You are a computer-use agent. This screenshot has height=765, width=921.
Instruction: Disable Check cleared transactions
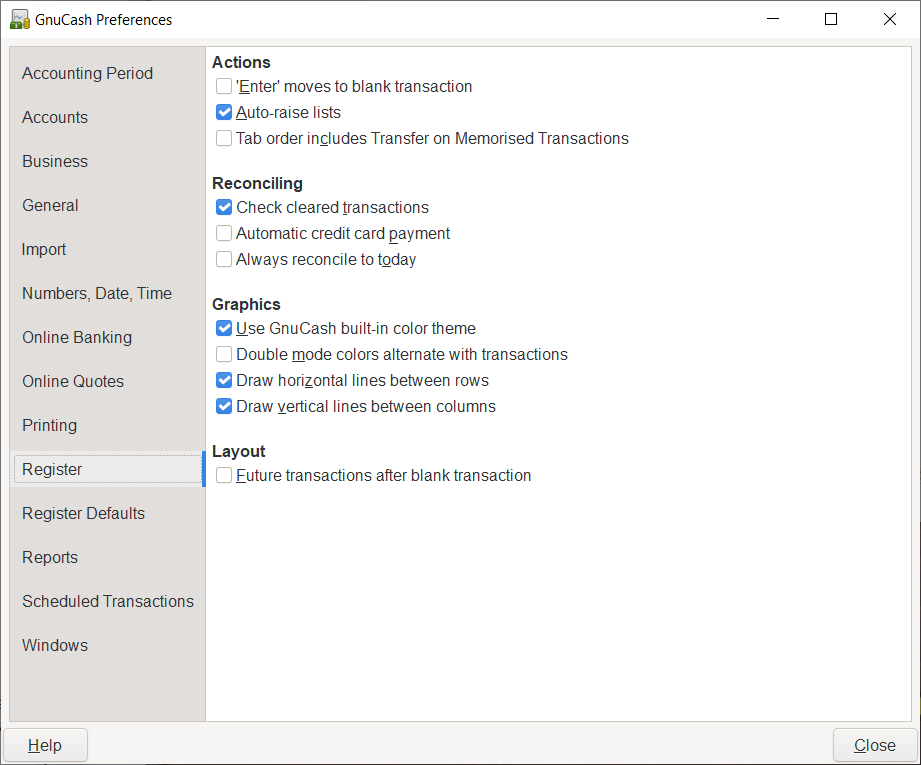coord(224,208)
